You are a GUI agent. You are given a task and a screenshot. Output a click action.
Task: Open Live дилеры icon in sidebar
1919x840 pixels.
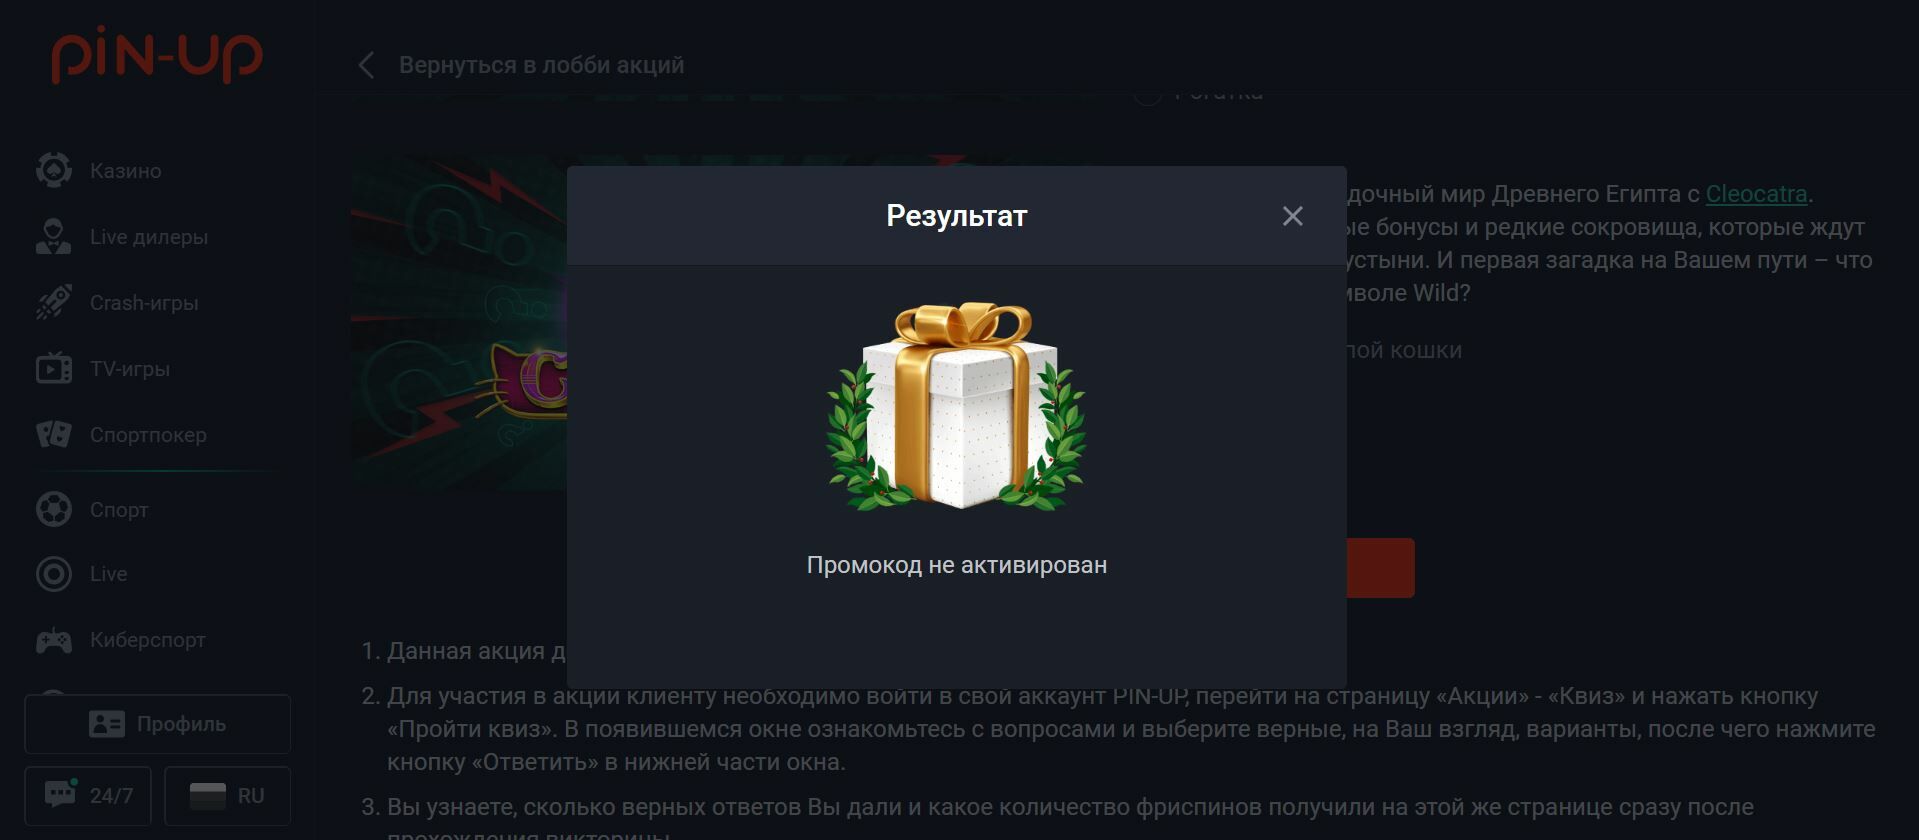[x=54, y=236]
